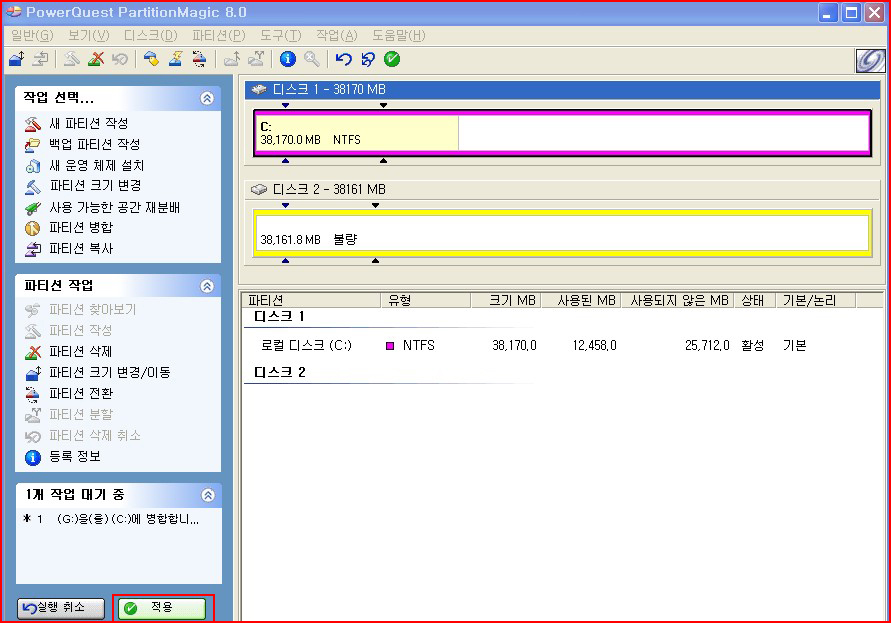The image size is (891, 623).
Task: Choose 파티션 크기 변경/이동 operation
Action: (110, 373)
